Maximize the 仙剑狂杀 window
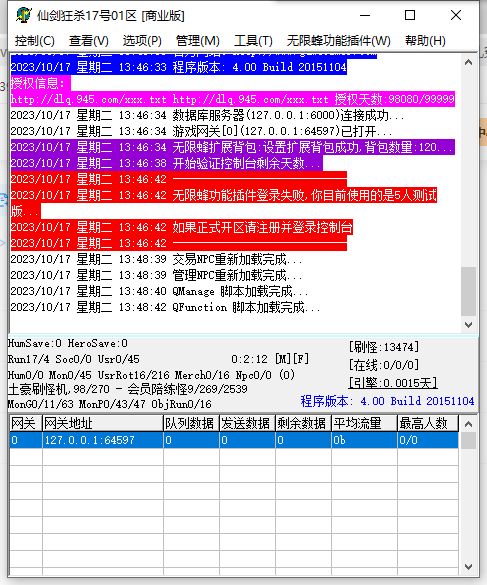 click(x=410, y=15)
